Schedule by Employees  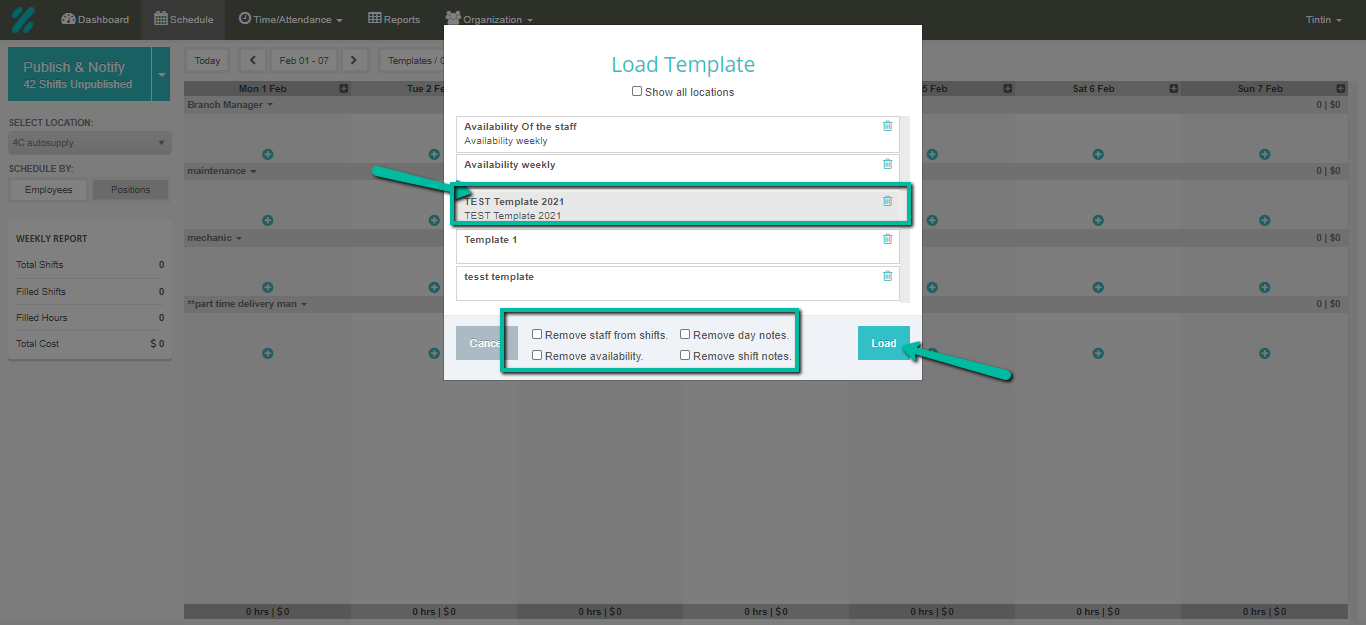49,190
